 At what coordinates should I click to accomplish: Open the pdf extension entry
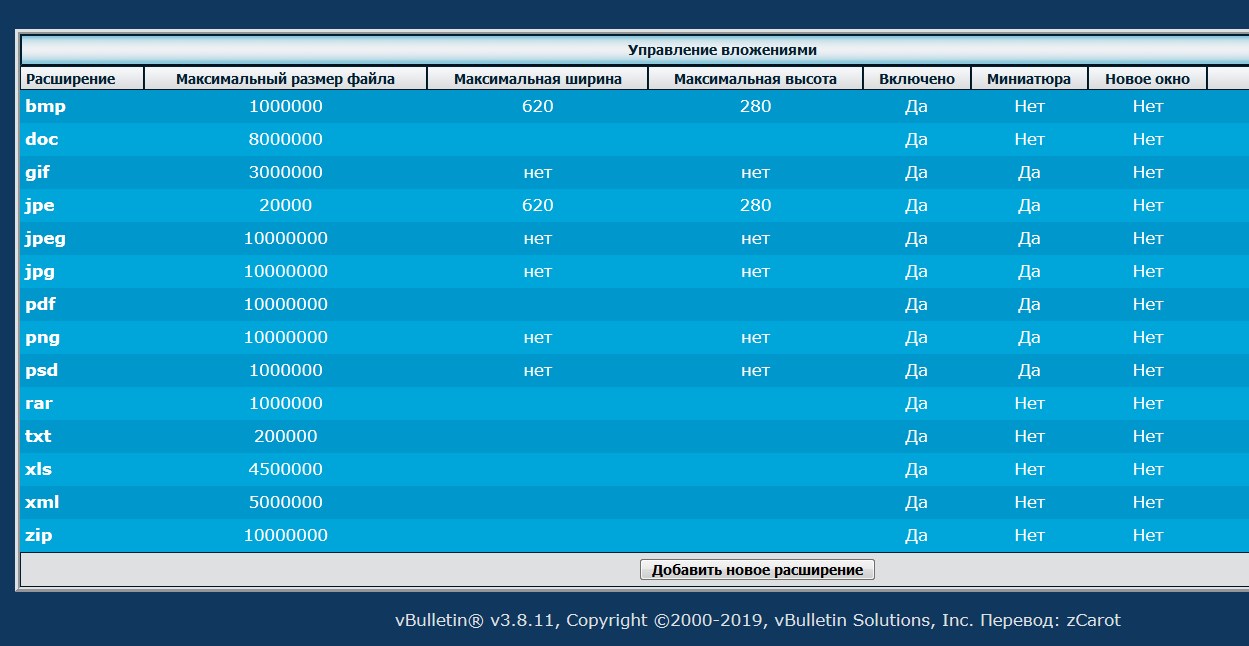[41, 304]
